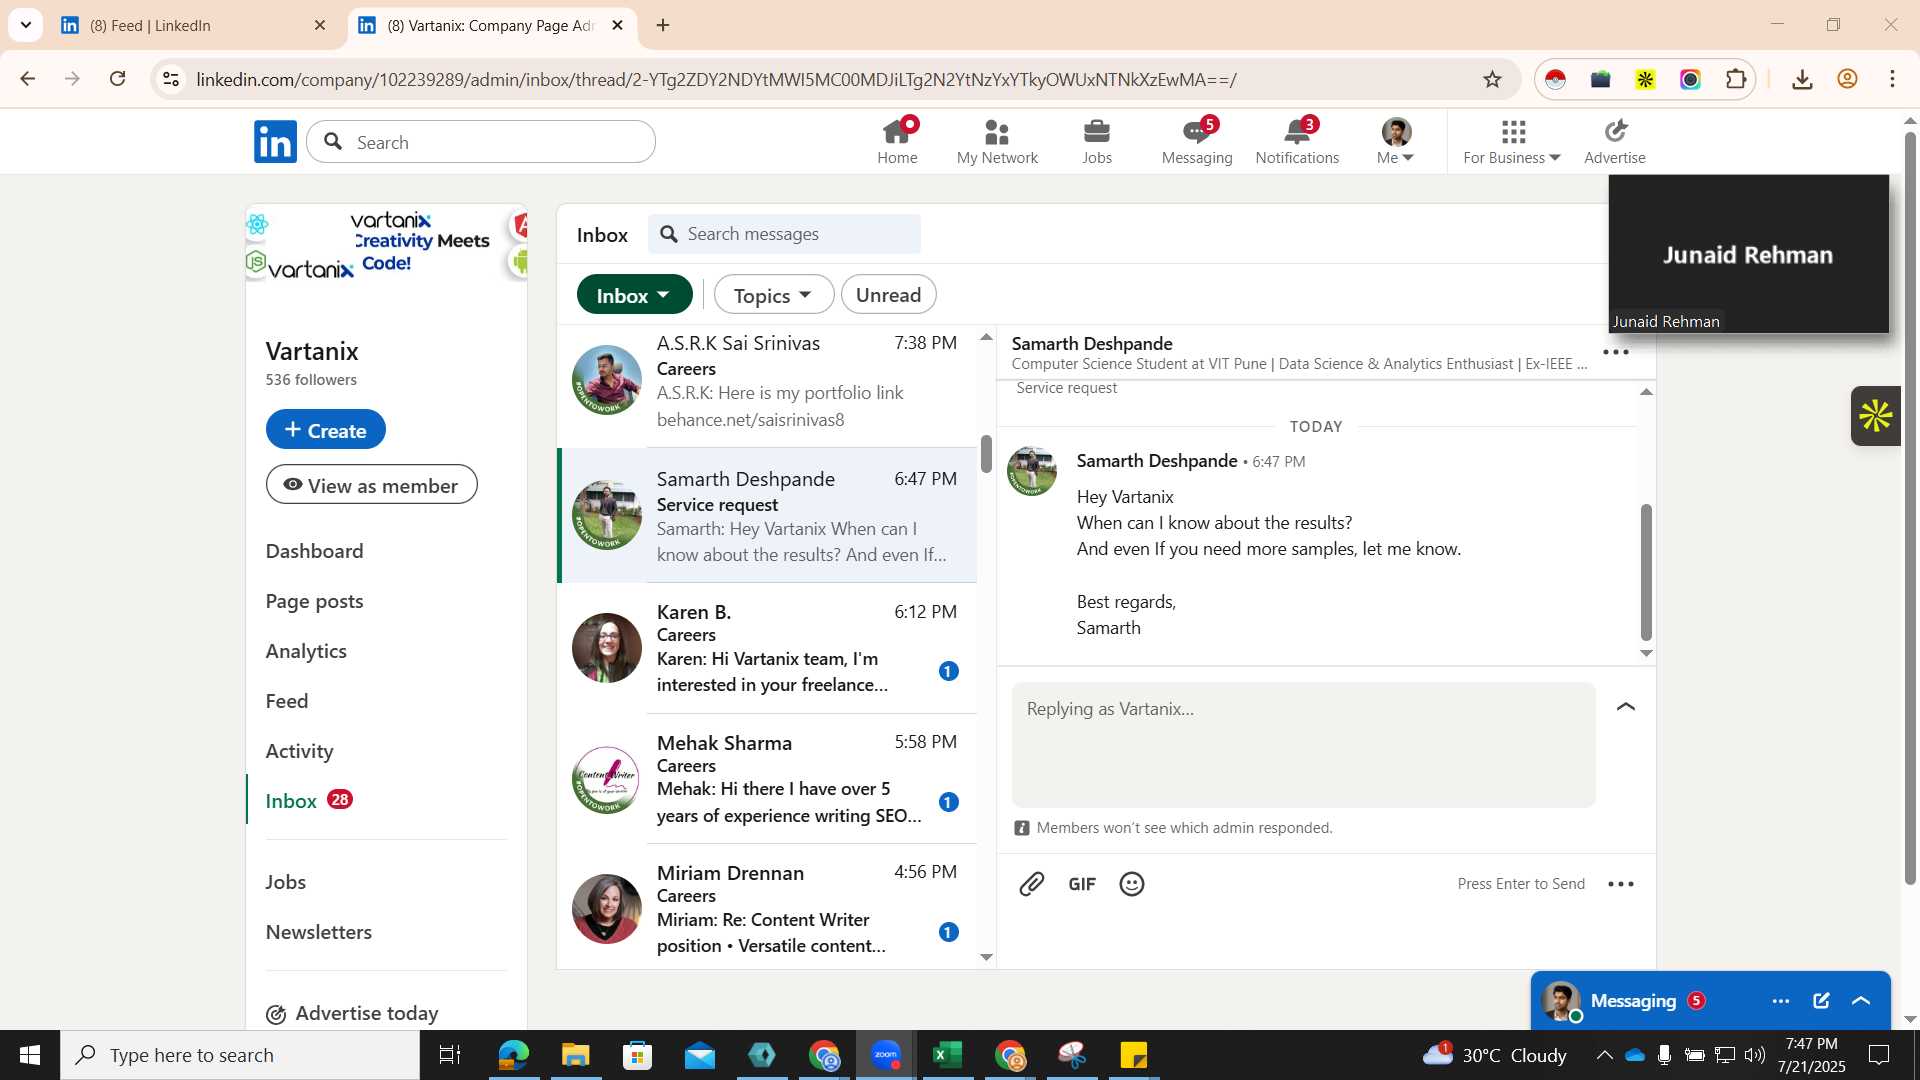
Task: Open My Network icon
Action: [997, 141]
